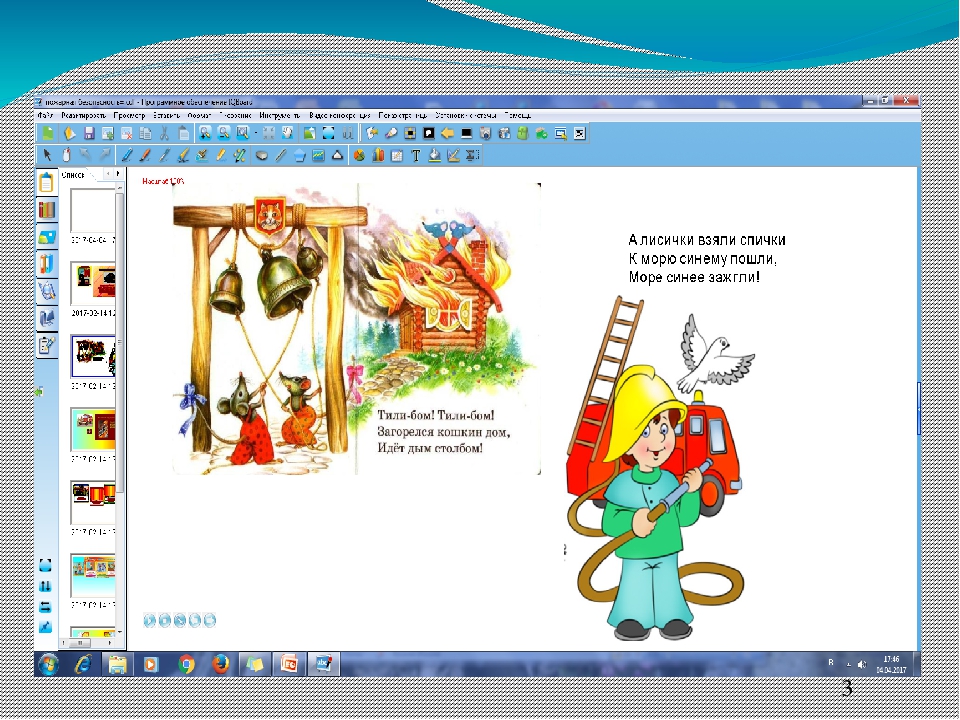Viewport: 960px width, 720px height.
Task: Select the Text T tool
Action: (416, 155)
